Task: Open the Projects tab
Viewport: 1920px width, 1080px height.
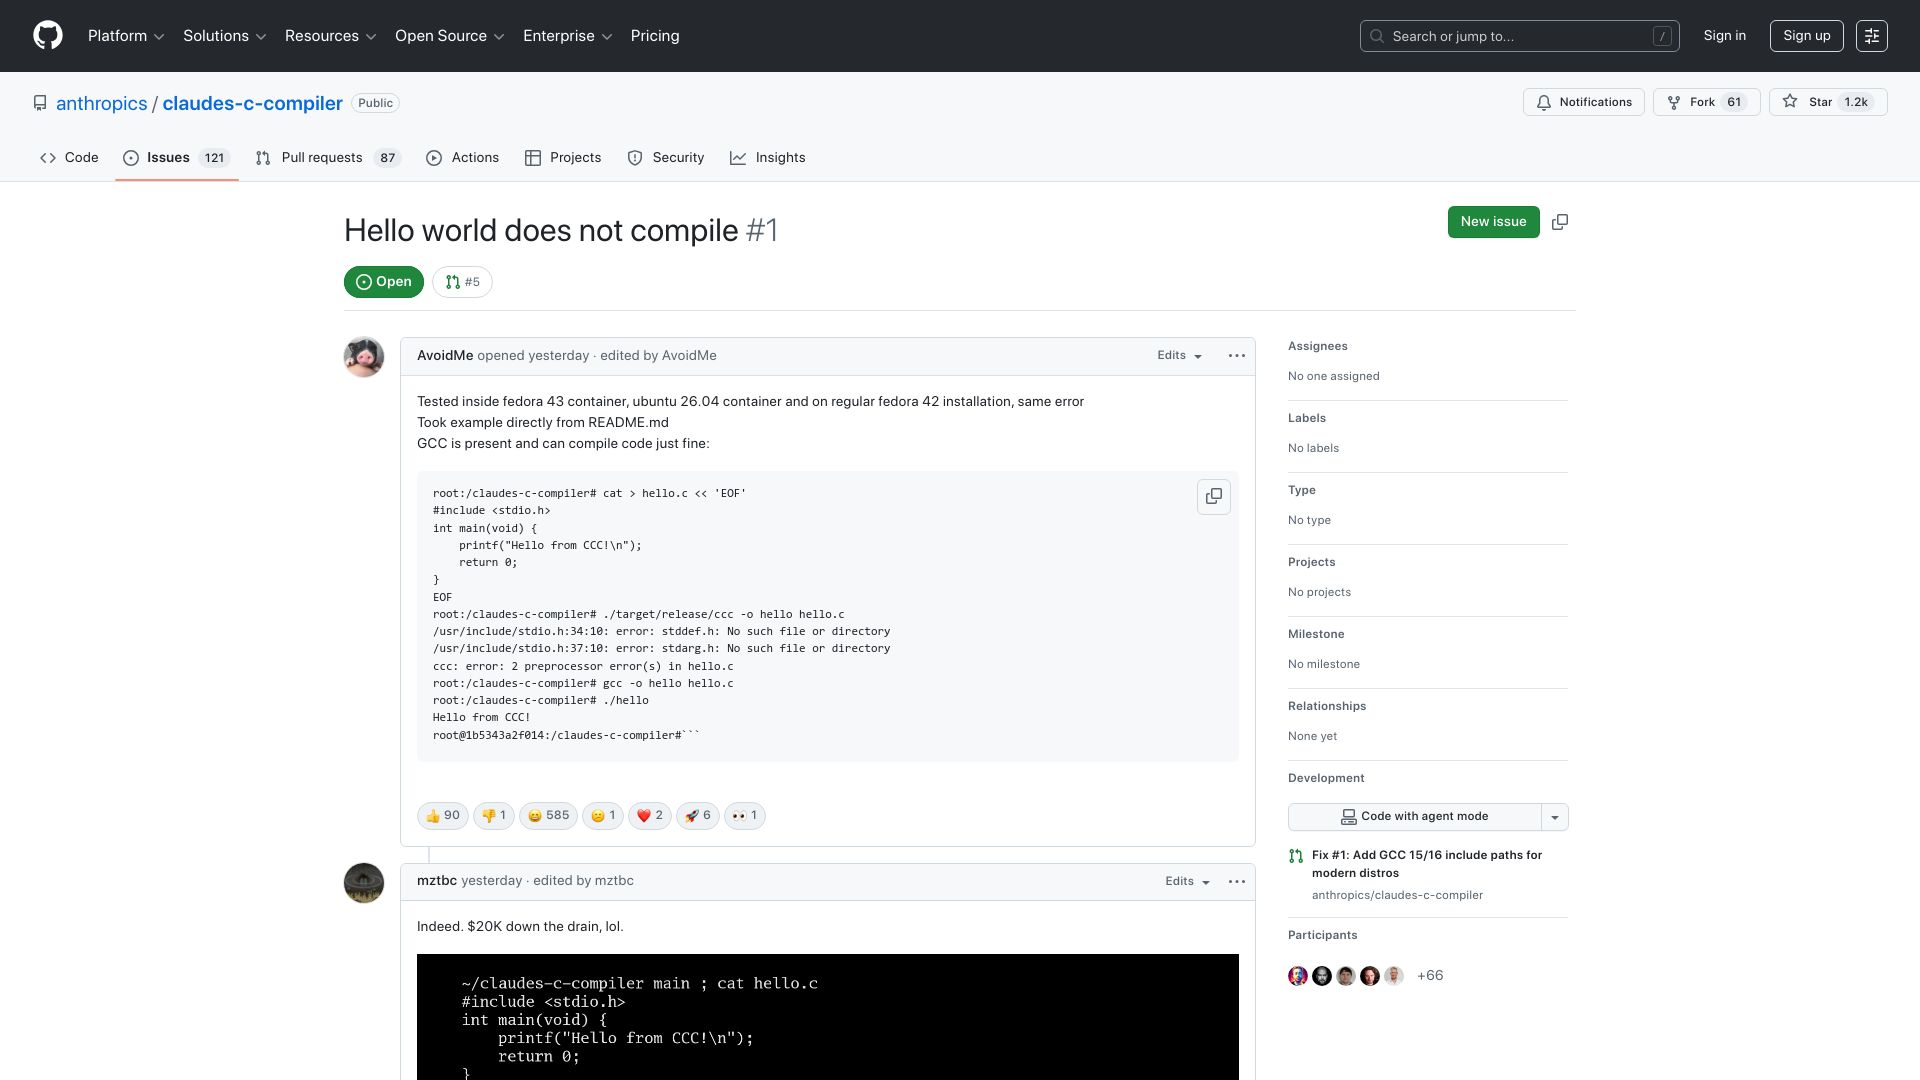Action: tap(563, 158)
